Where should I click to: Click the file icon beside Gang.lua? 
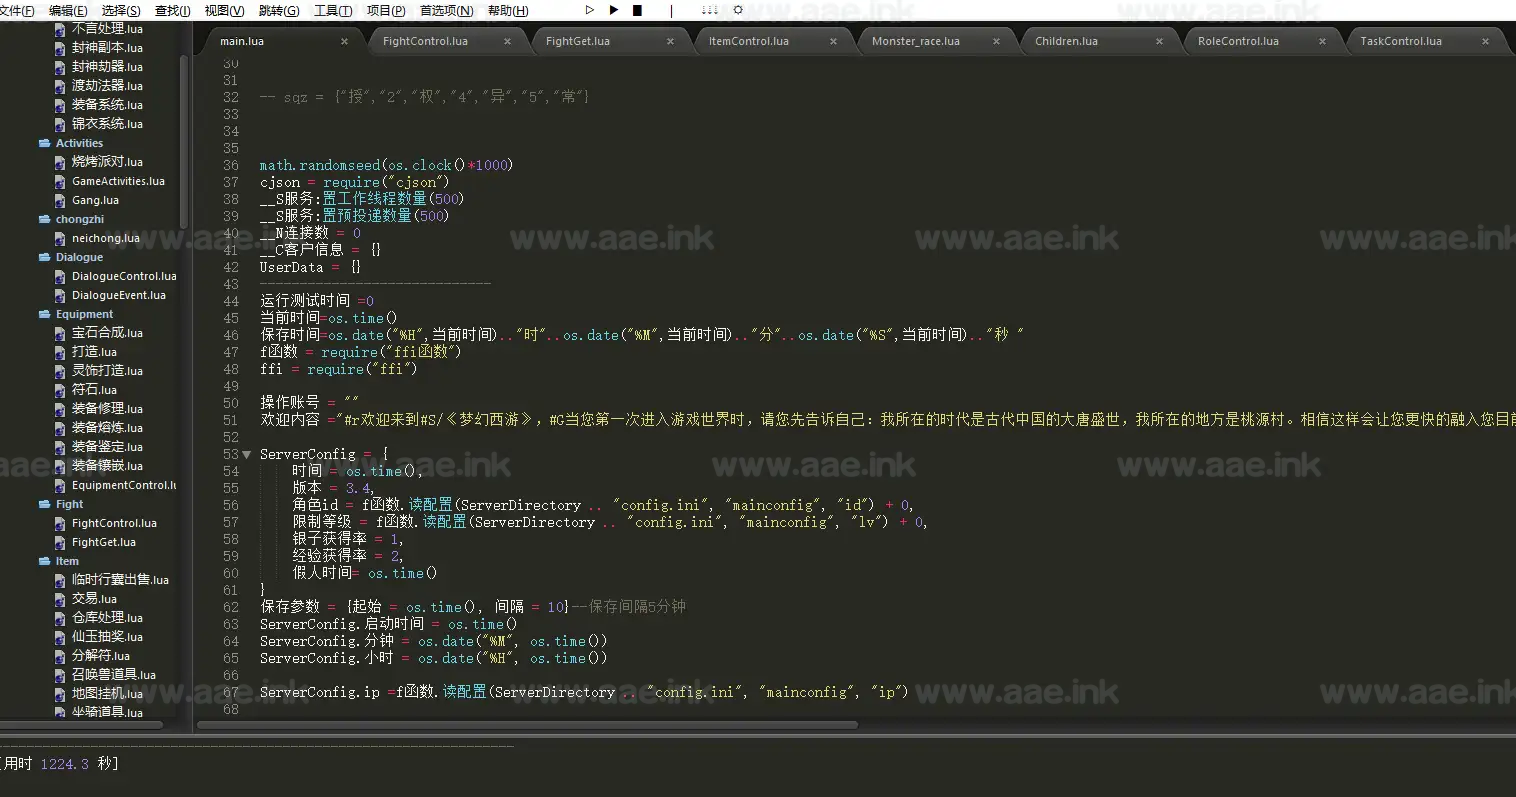[61, 200]
